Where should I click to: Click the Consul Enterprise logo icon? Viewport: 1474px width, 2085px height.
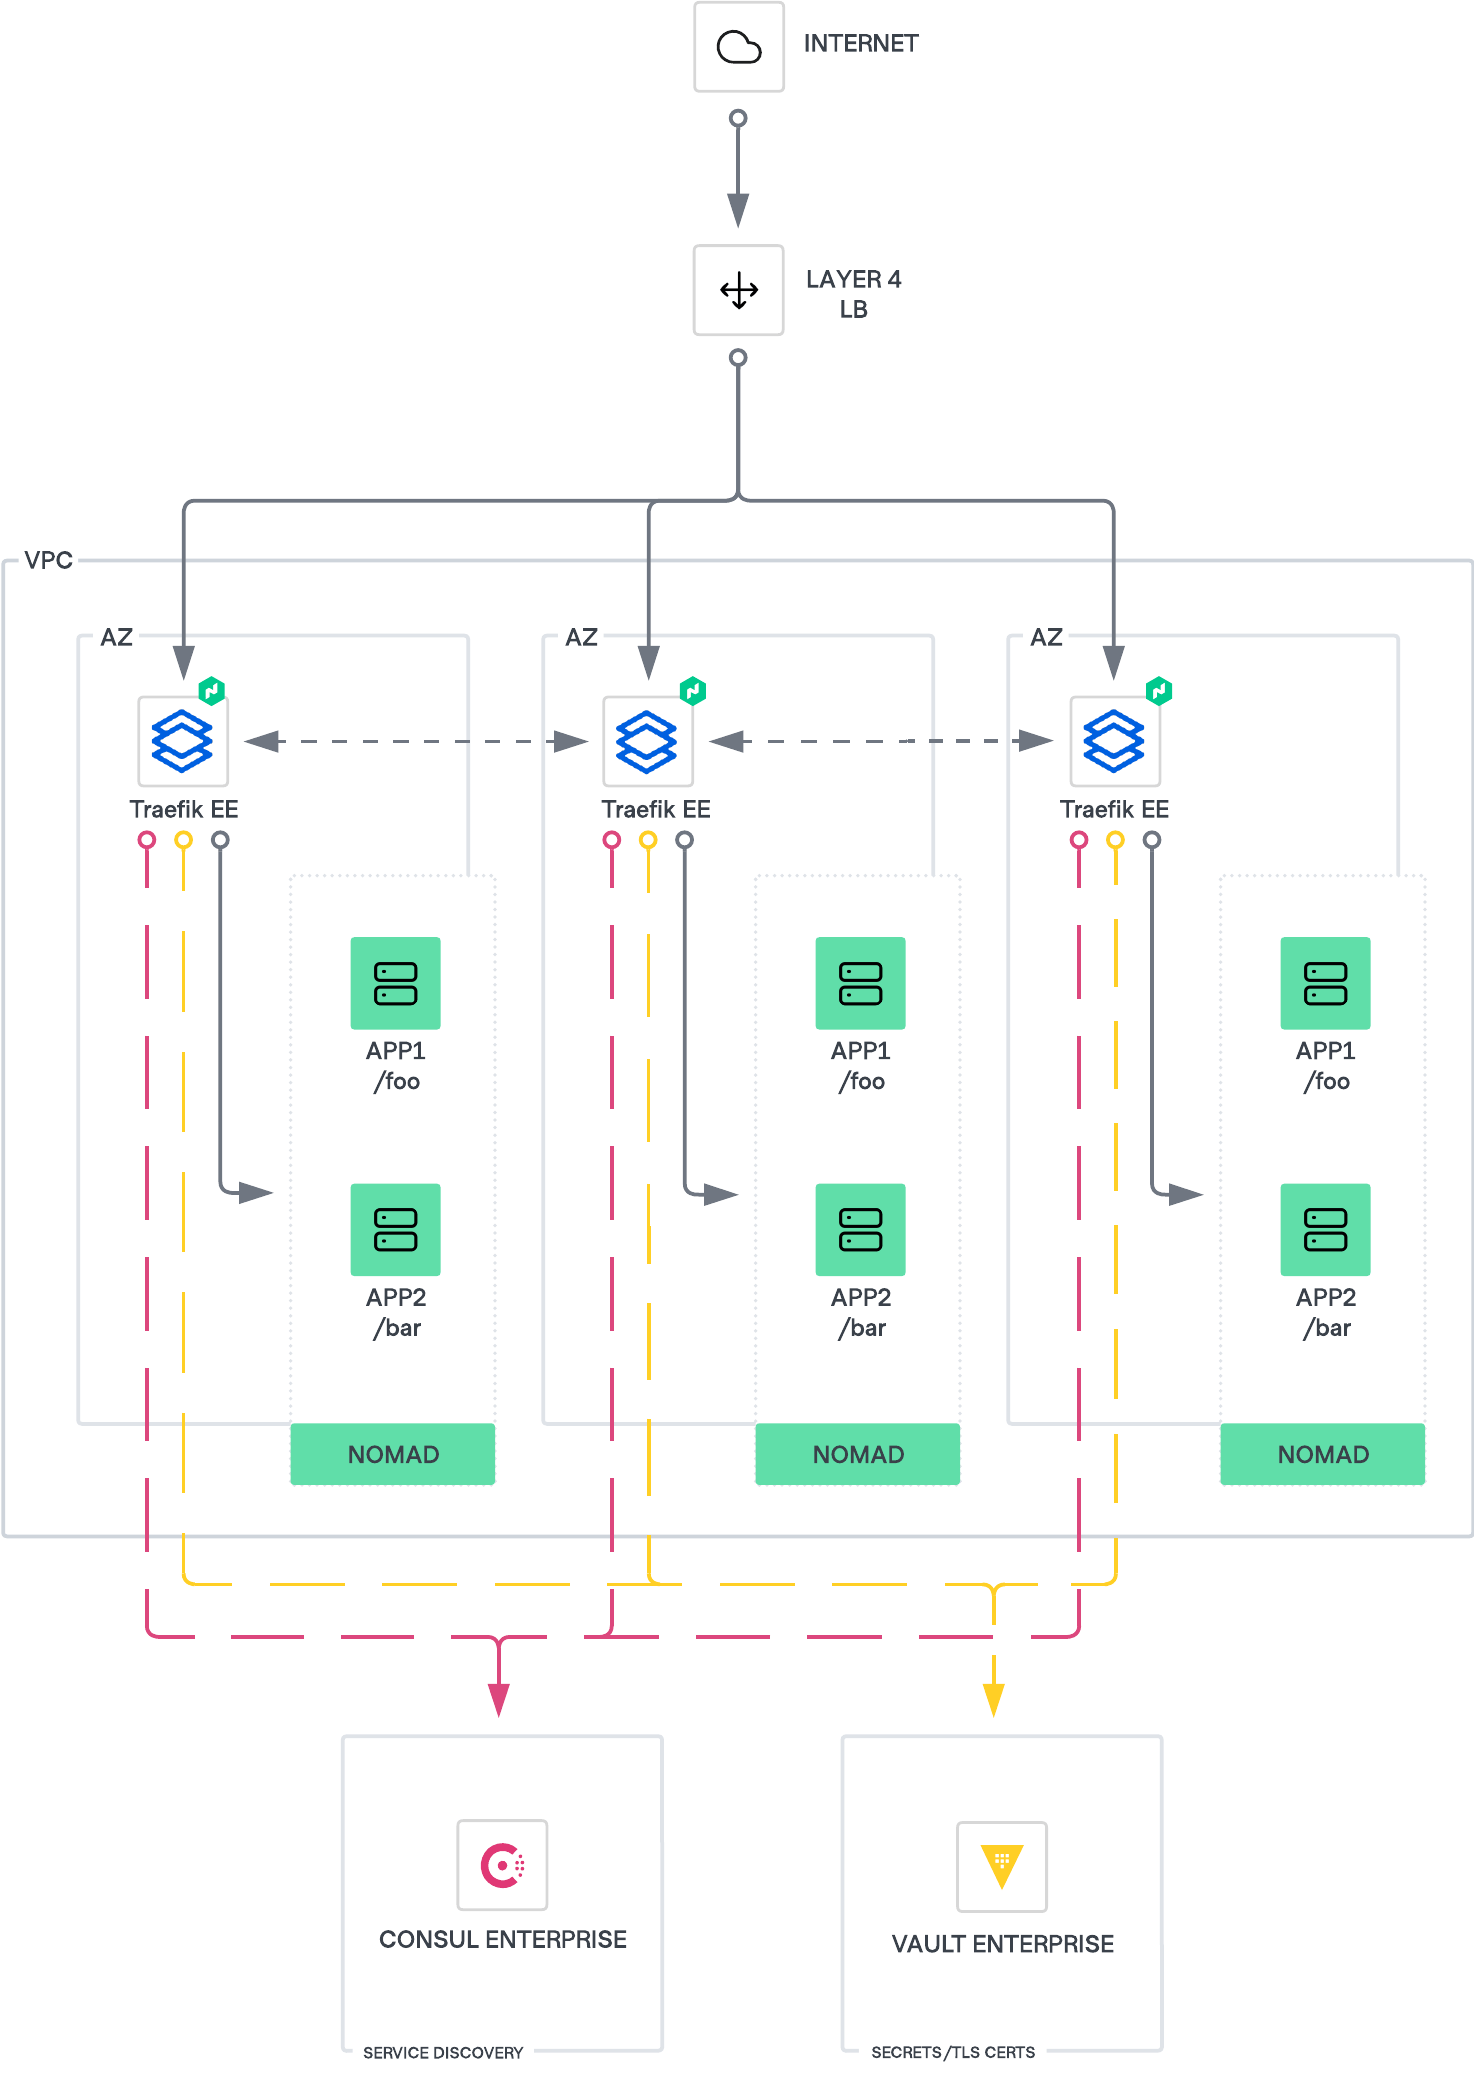click(502, 1865)
